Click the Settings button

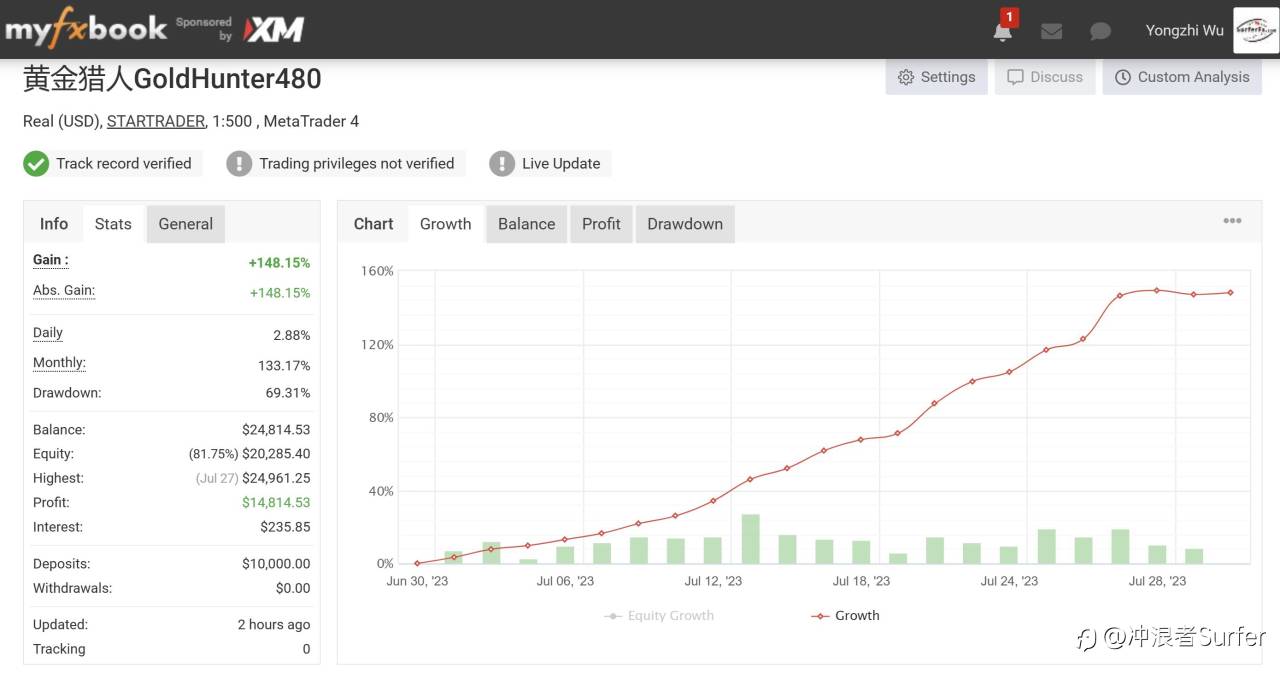[936, 77]
